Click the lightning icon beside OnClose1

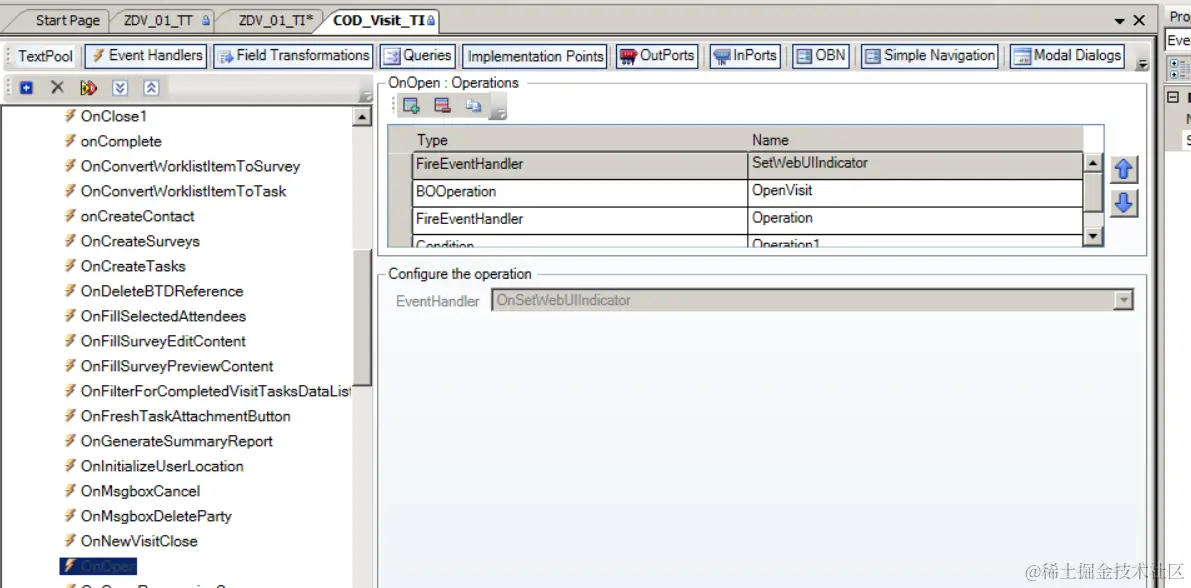pos(69,116)
